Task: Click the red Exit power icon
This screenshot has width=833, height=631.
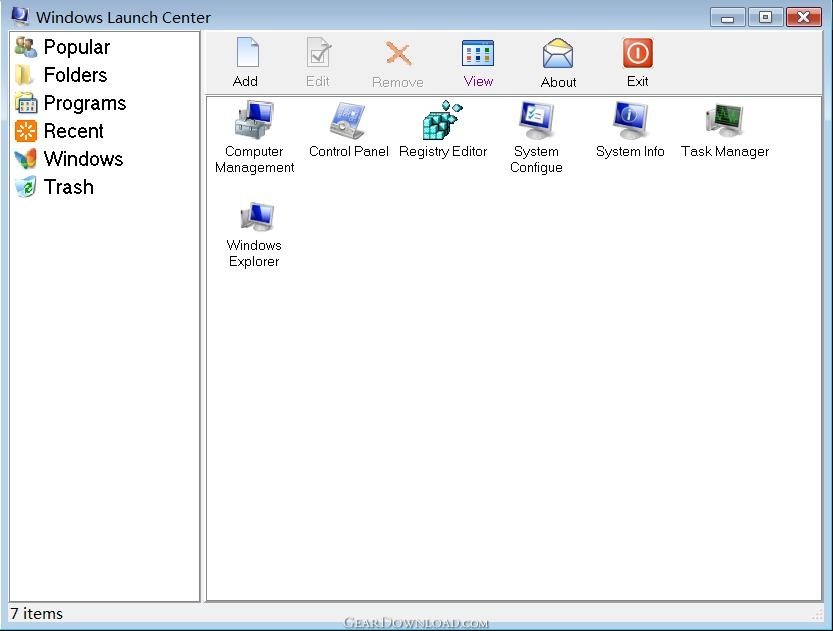Action: (x=638, y=53)
